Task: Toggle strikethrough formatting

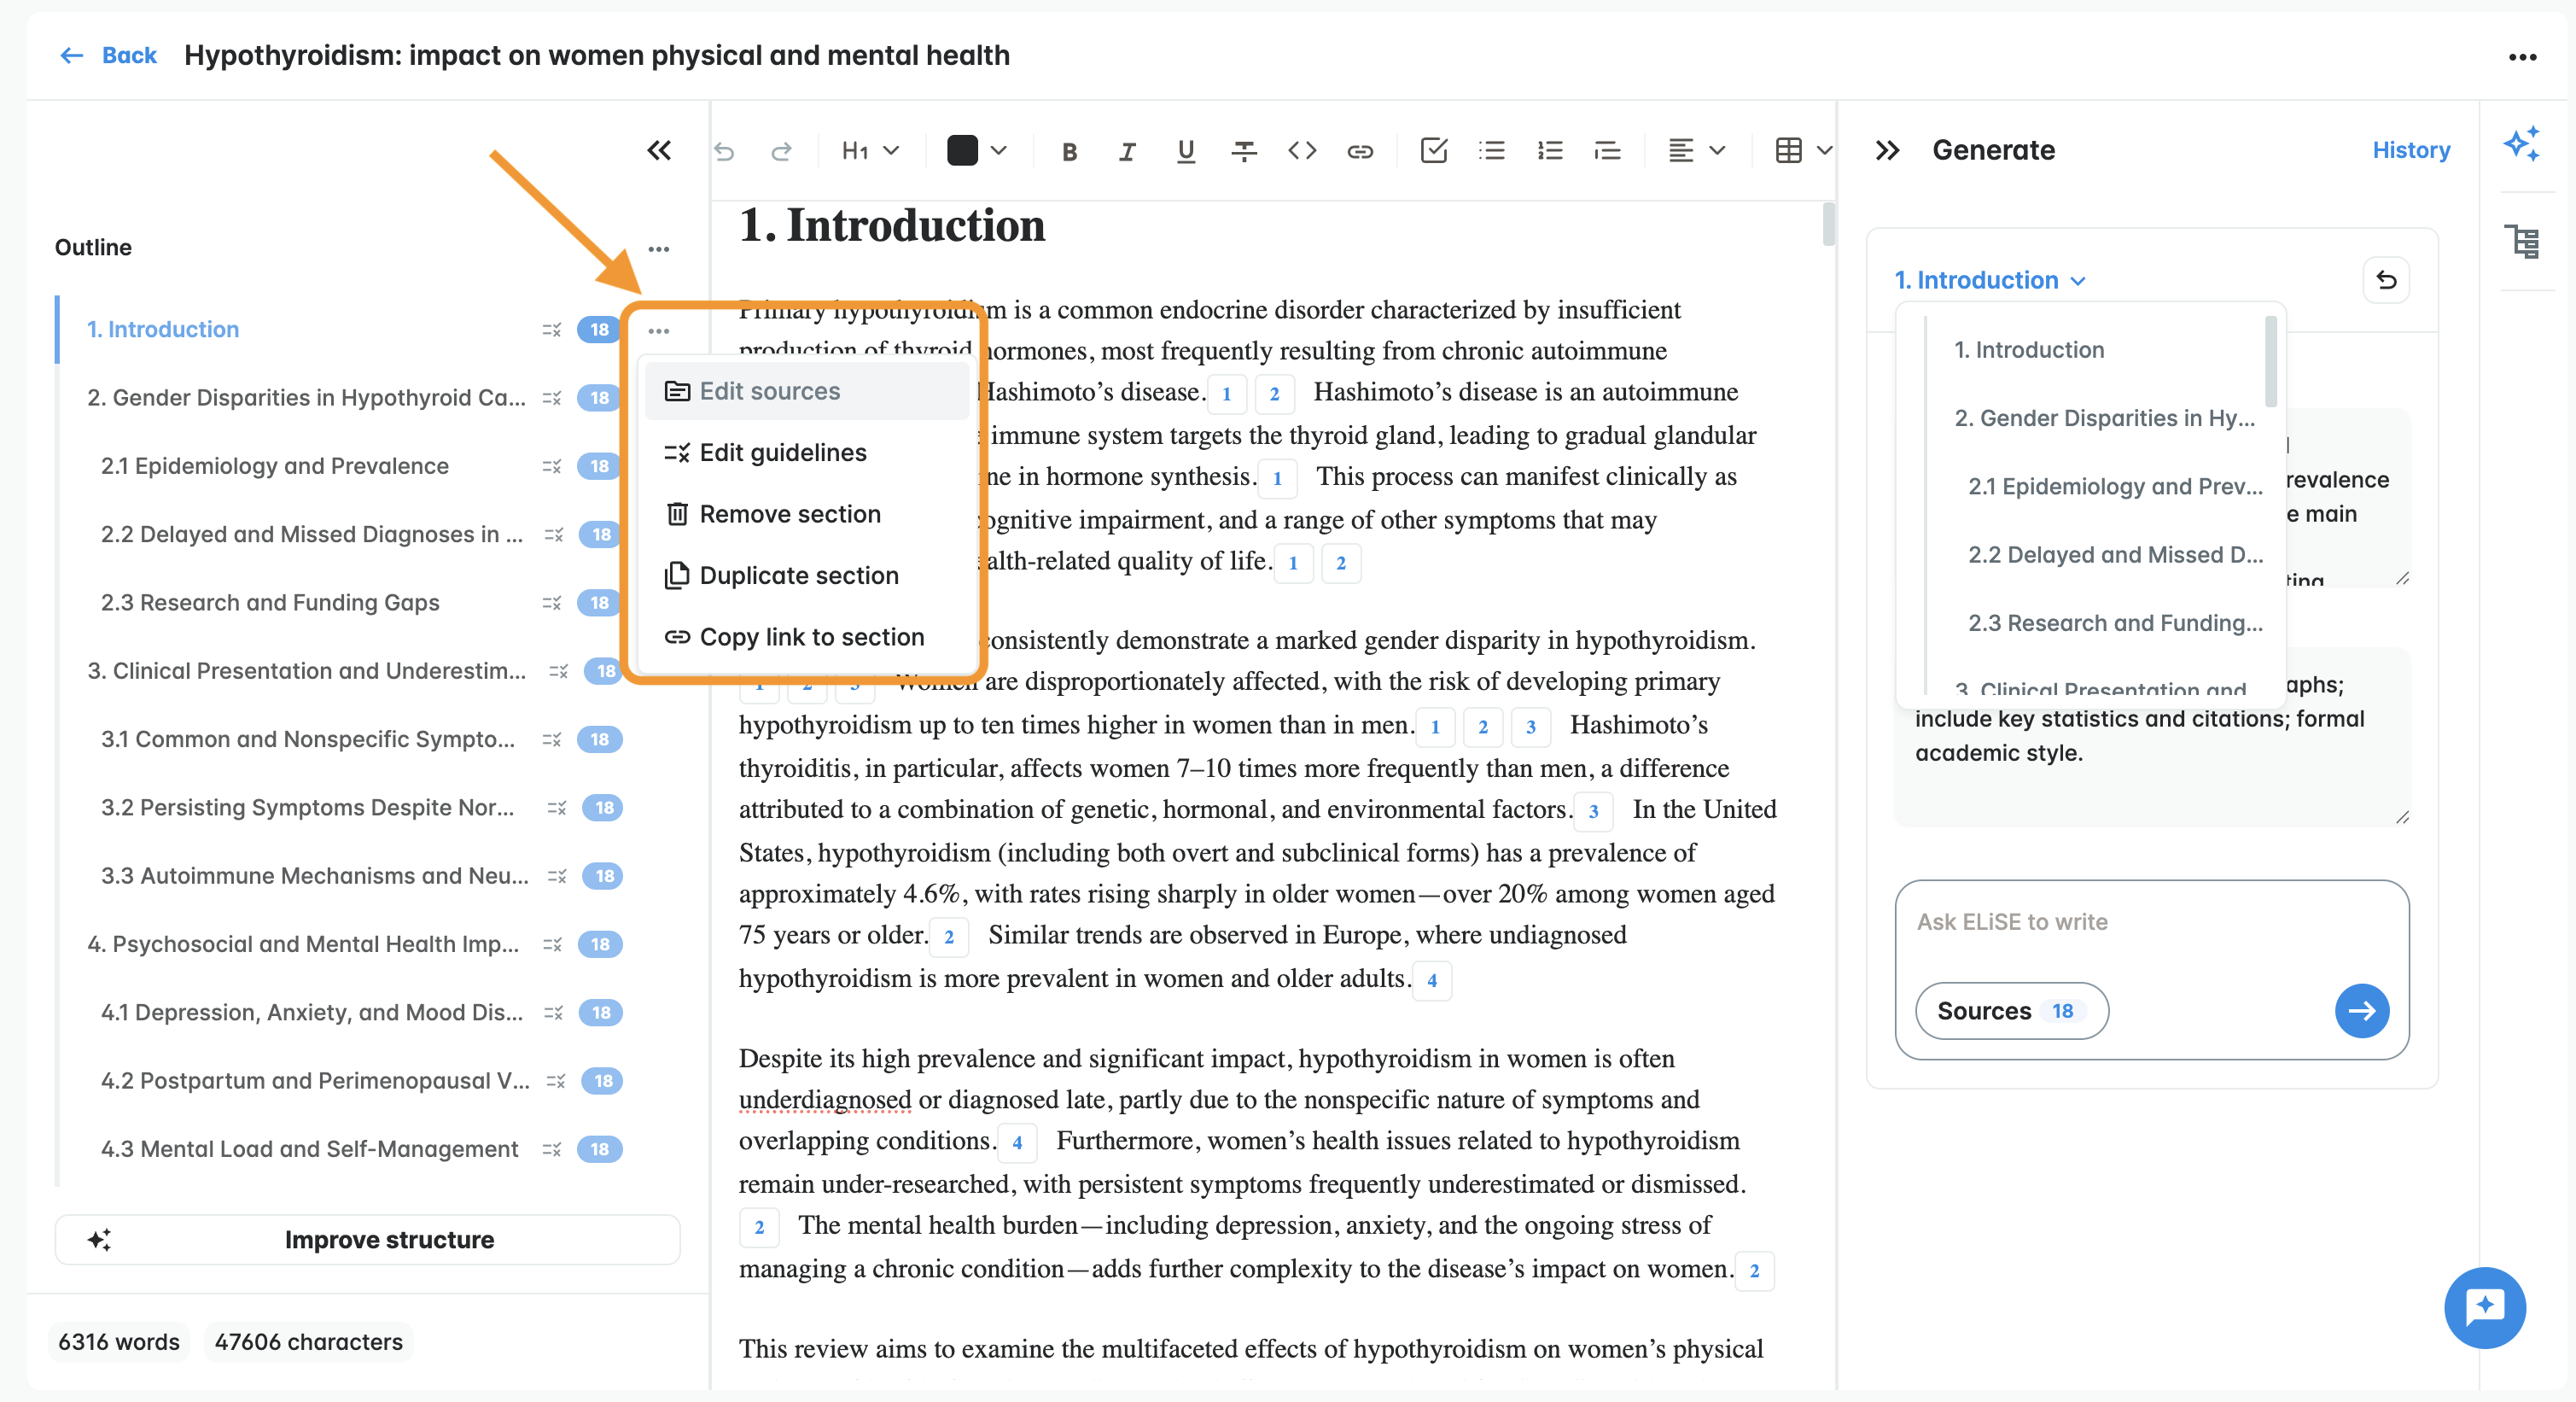Action: click(1243, 151)
